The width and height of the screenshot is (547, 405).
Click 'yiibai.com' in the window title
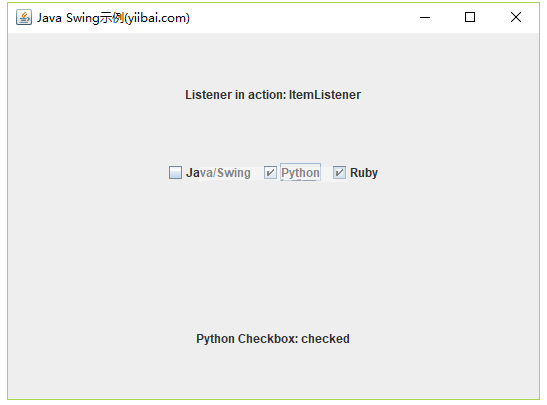[157, 18]
